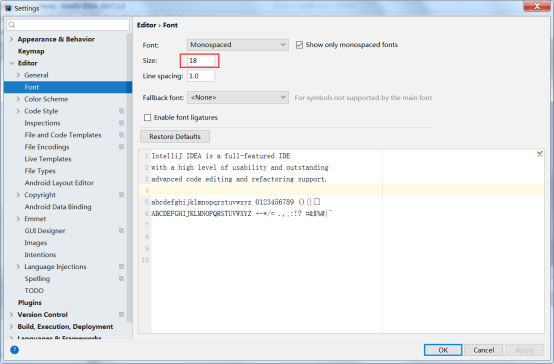
Task: Open the File Encodings page
Action: [47, 147]
